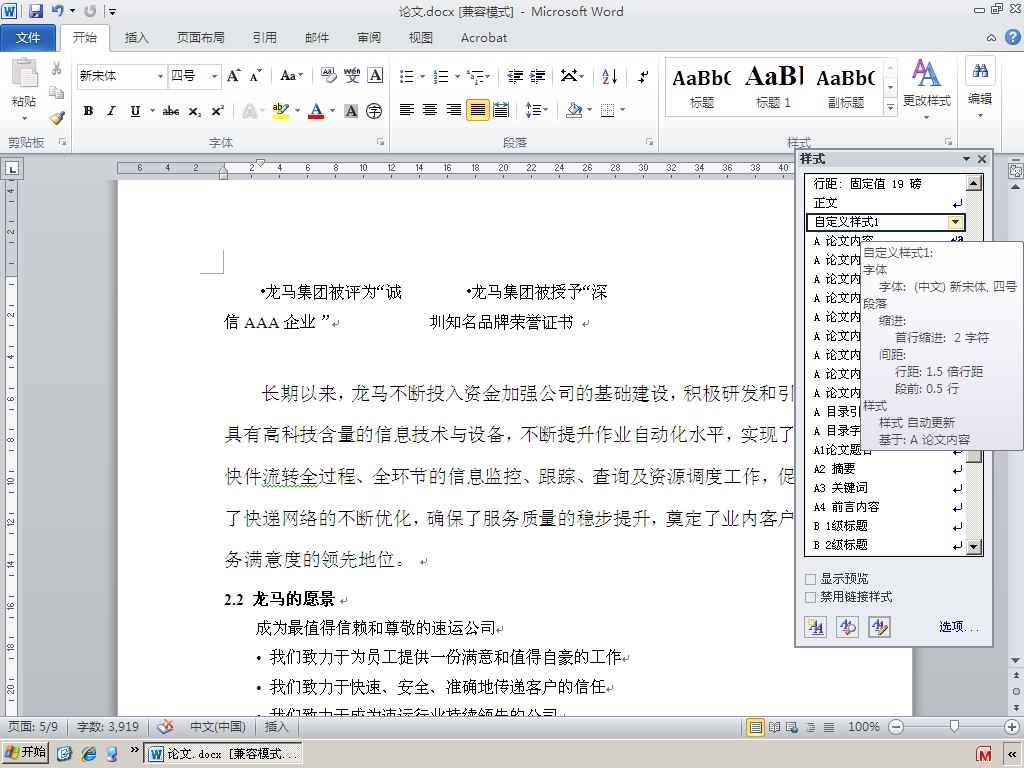Viewport: 1024px width, 768px height.
Task: Apply subscript formatting
Action: pos(195,111)
